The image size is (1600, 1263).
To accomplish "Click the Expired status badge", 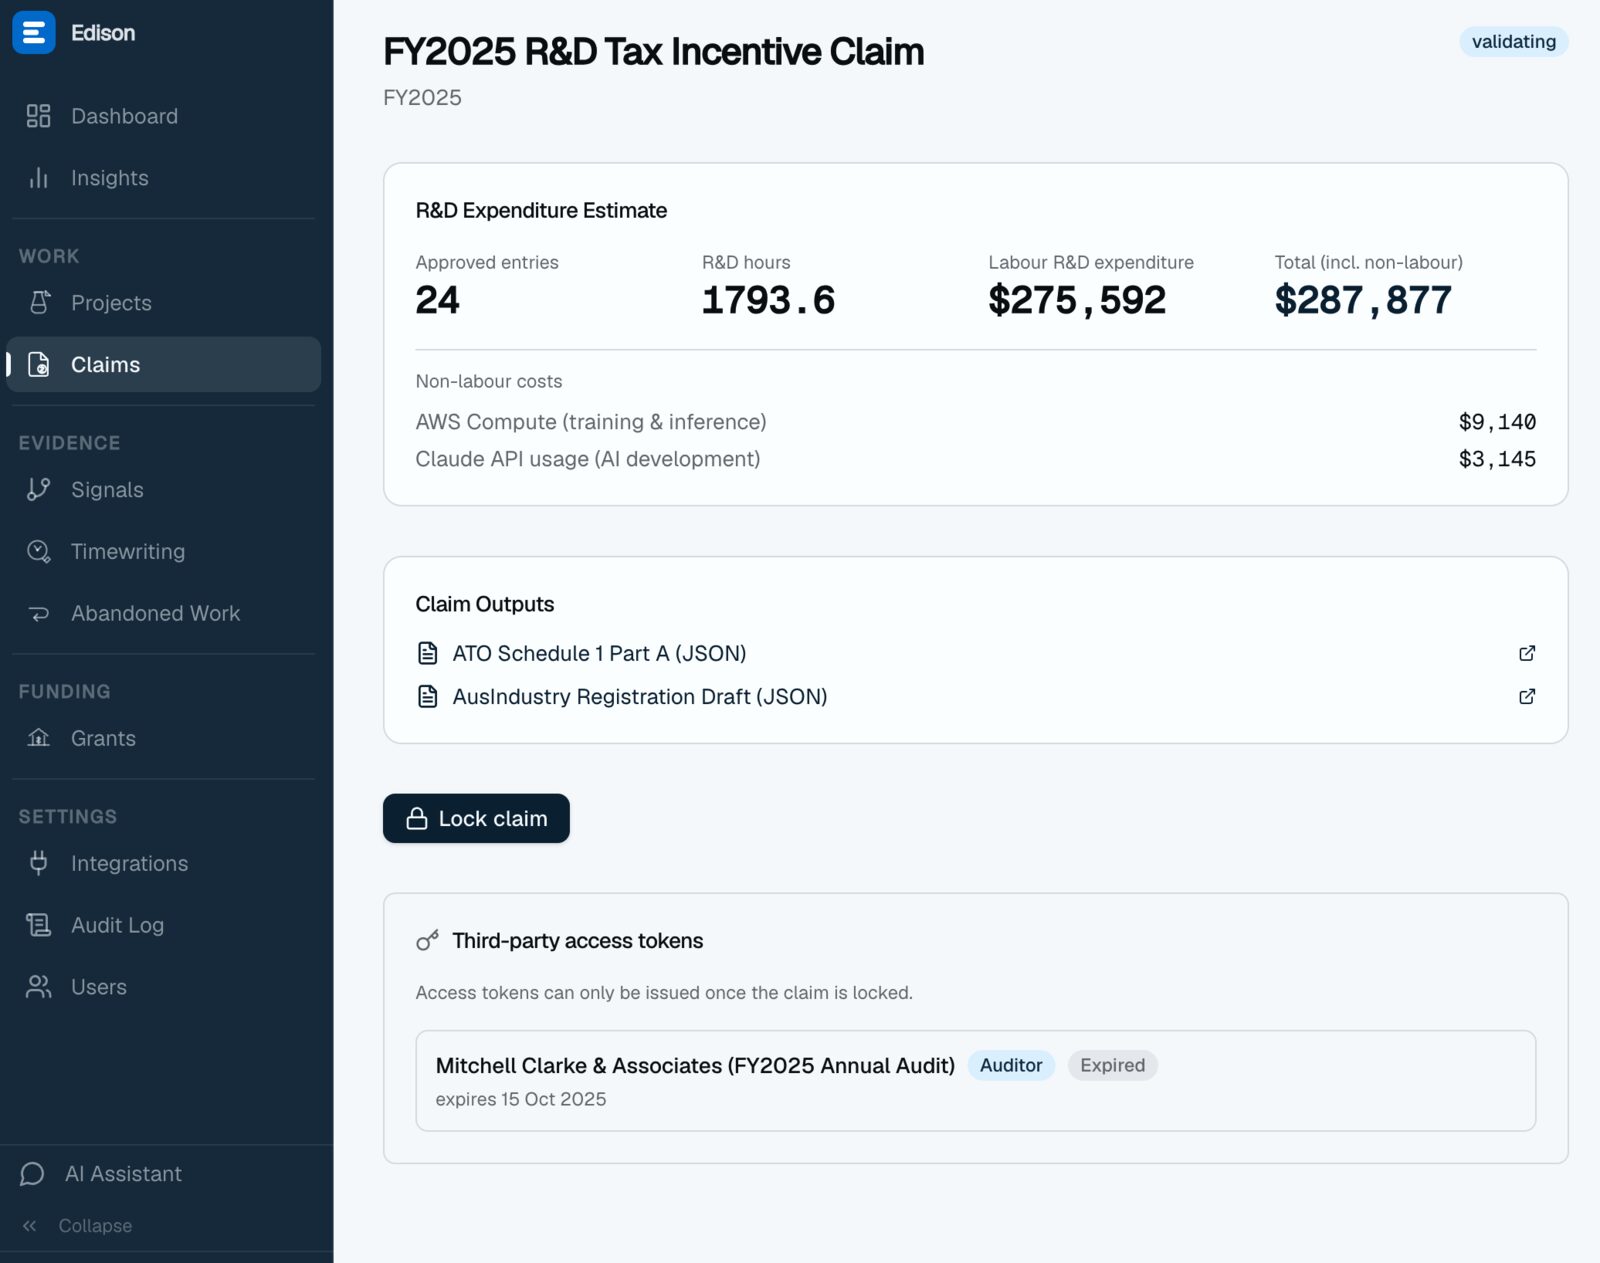I will pos(1112,1066).
